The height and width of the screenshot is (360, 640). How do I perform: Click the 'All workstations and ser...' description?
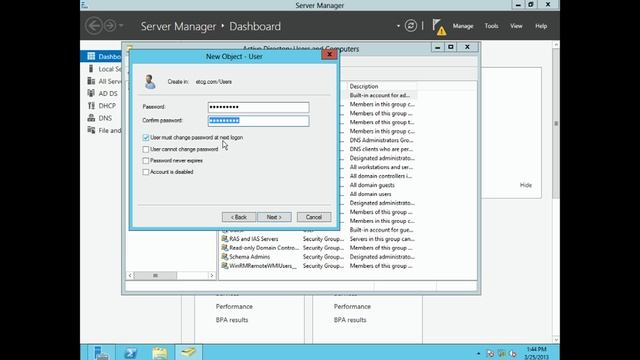click(x=381, y=167)
